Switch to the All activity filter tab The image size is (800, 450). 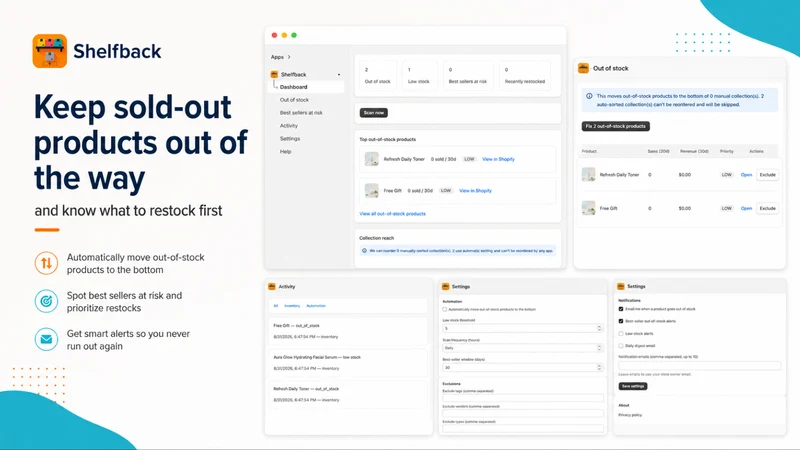[276, 306]
